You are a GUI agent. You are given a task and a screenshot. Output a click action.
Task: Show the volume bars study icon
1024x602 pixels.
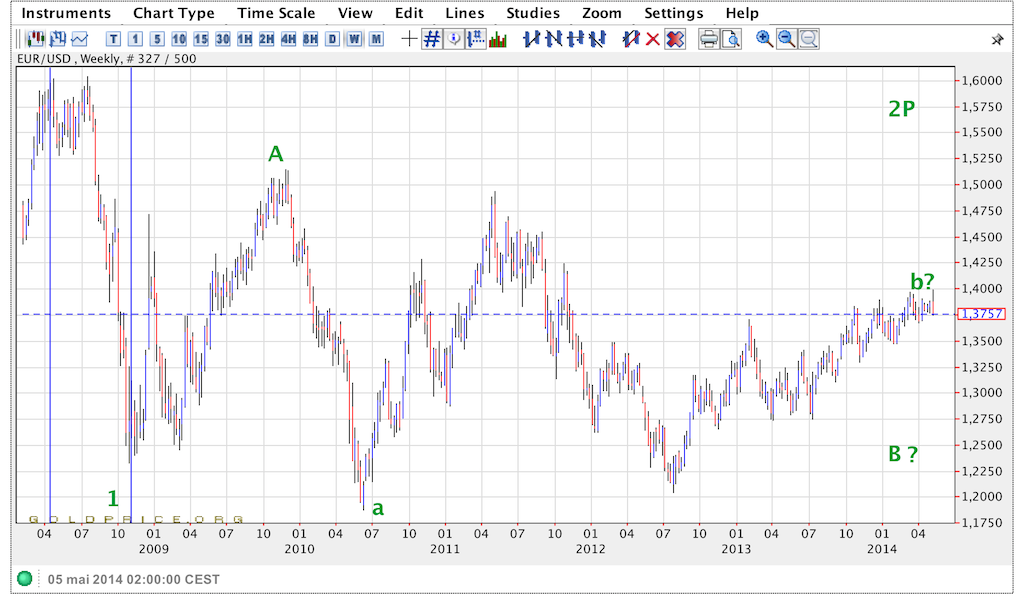(498, 40)
